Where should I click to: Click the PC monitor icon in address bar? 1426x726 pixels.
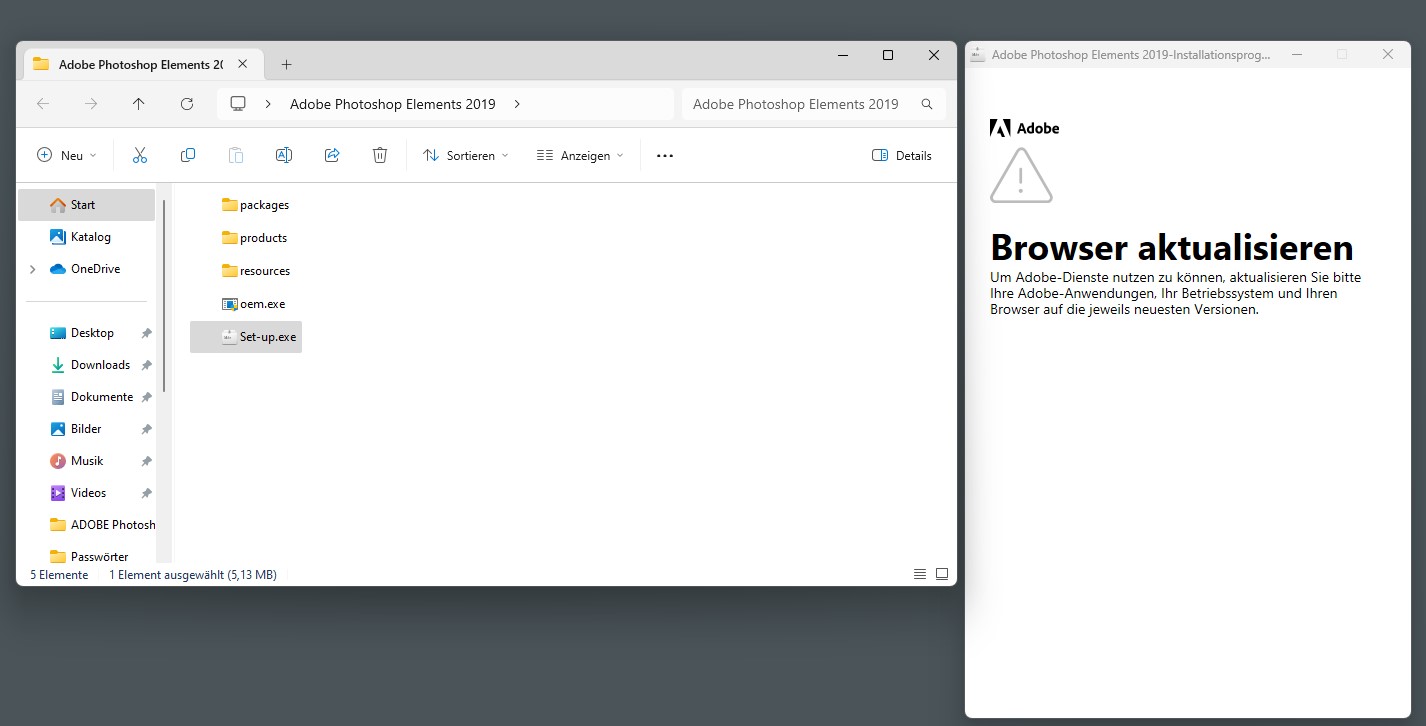[238, 104]
